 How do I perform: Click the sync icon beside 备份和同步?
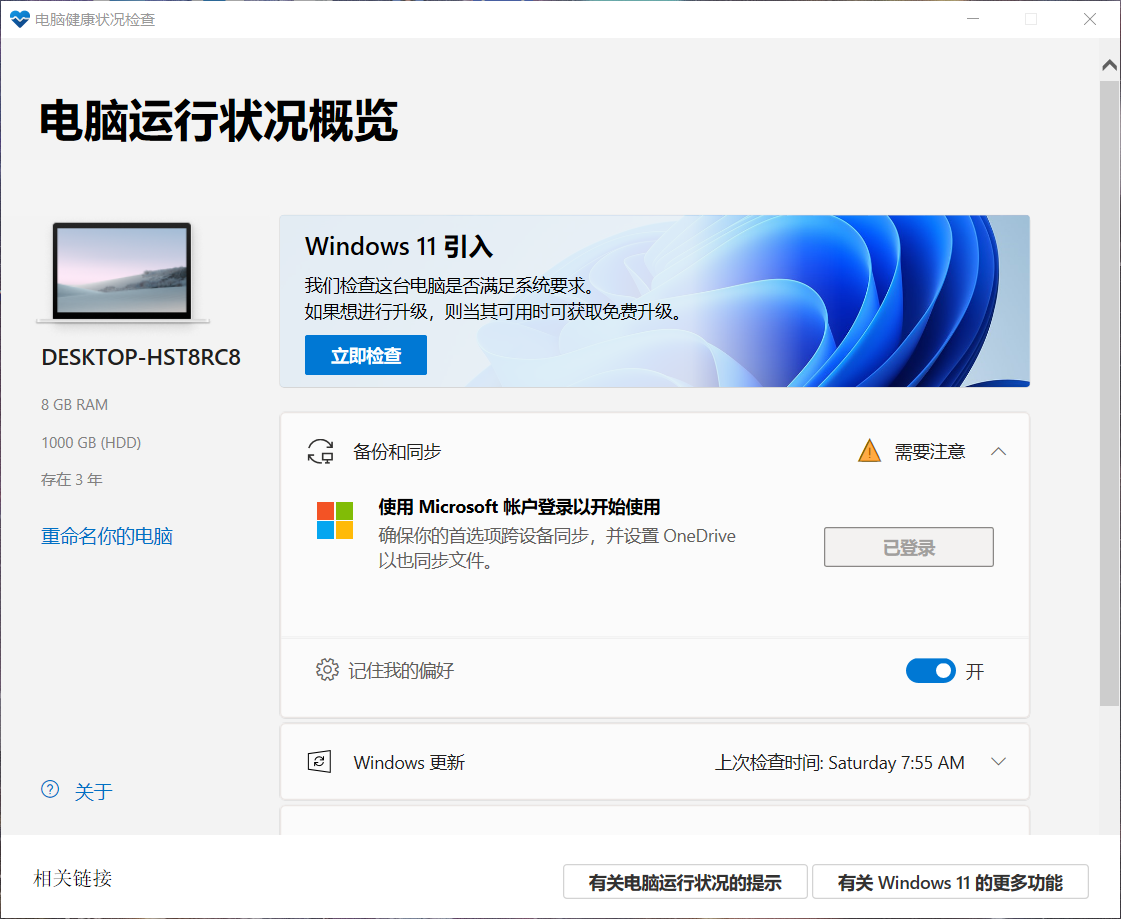[320, 451]
